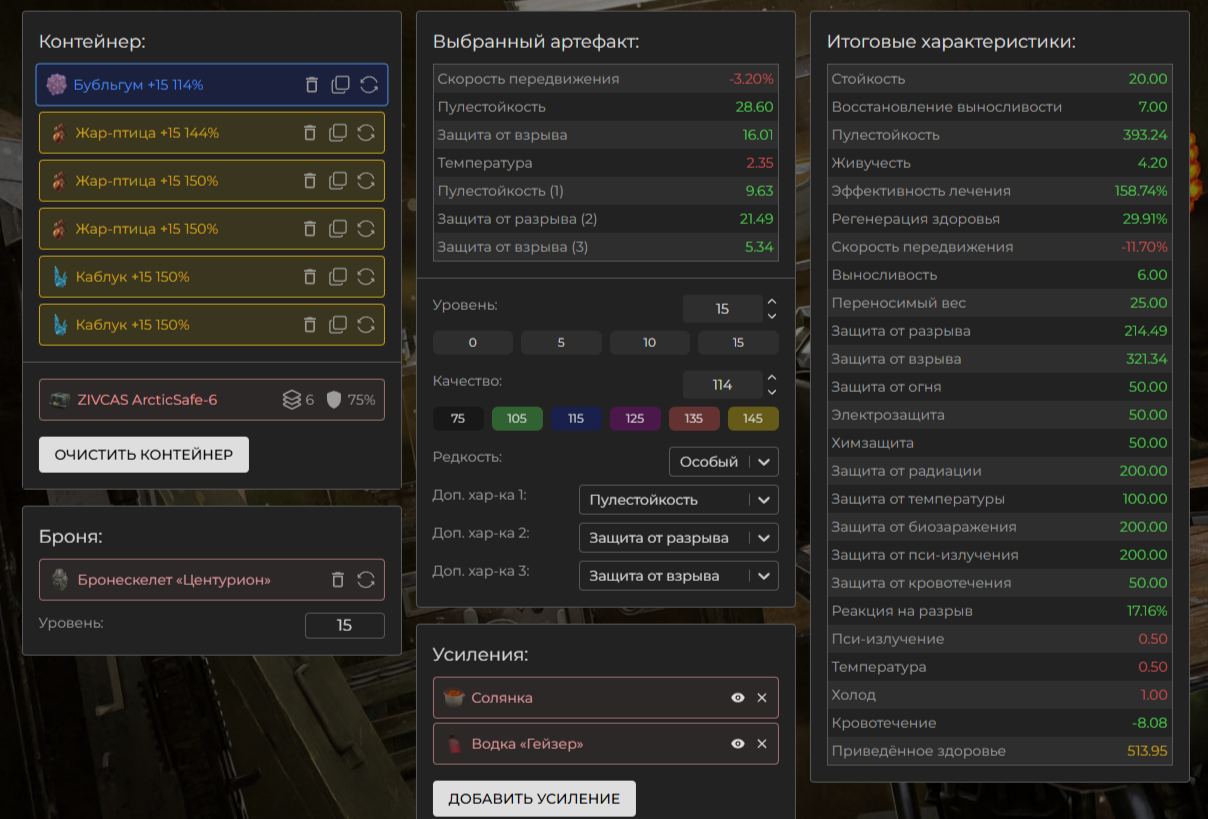Click the slots layers icon on ZIVCAS row
1208x819 pixels.
coord(291,400)
